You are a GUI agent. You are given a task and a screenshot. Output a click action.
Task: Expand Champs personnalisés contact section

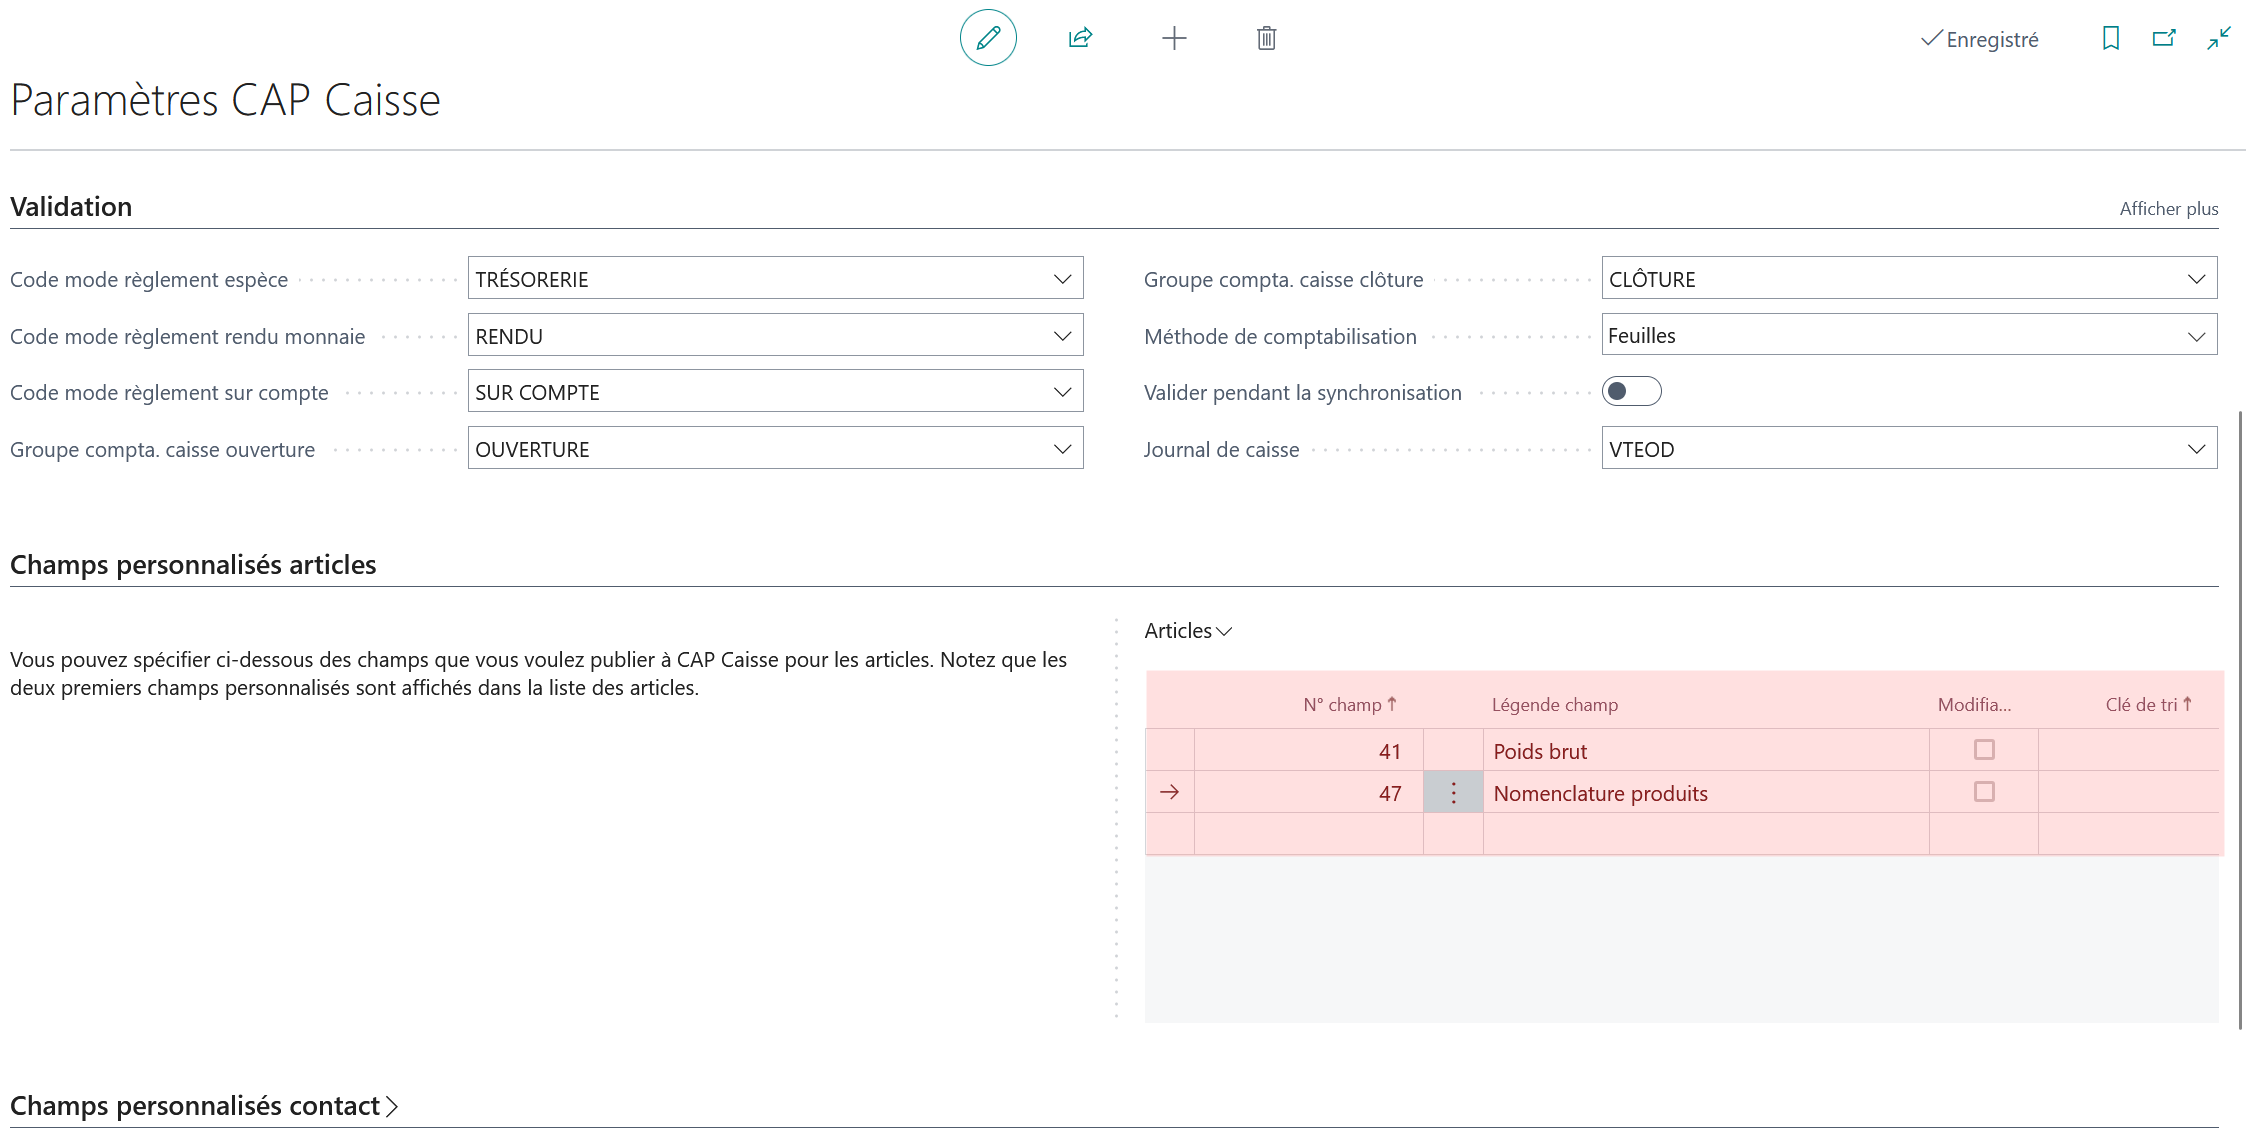click(x=204, y=1106)
